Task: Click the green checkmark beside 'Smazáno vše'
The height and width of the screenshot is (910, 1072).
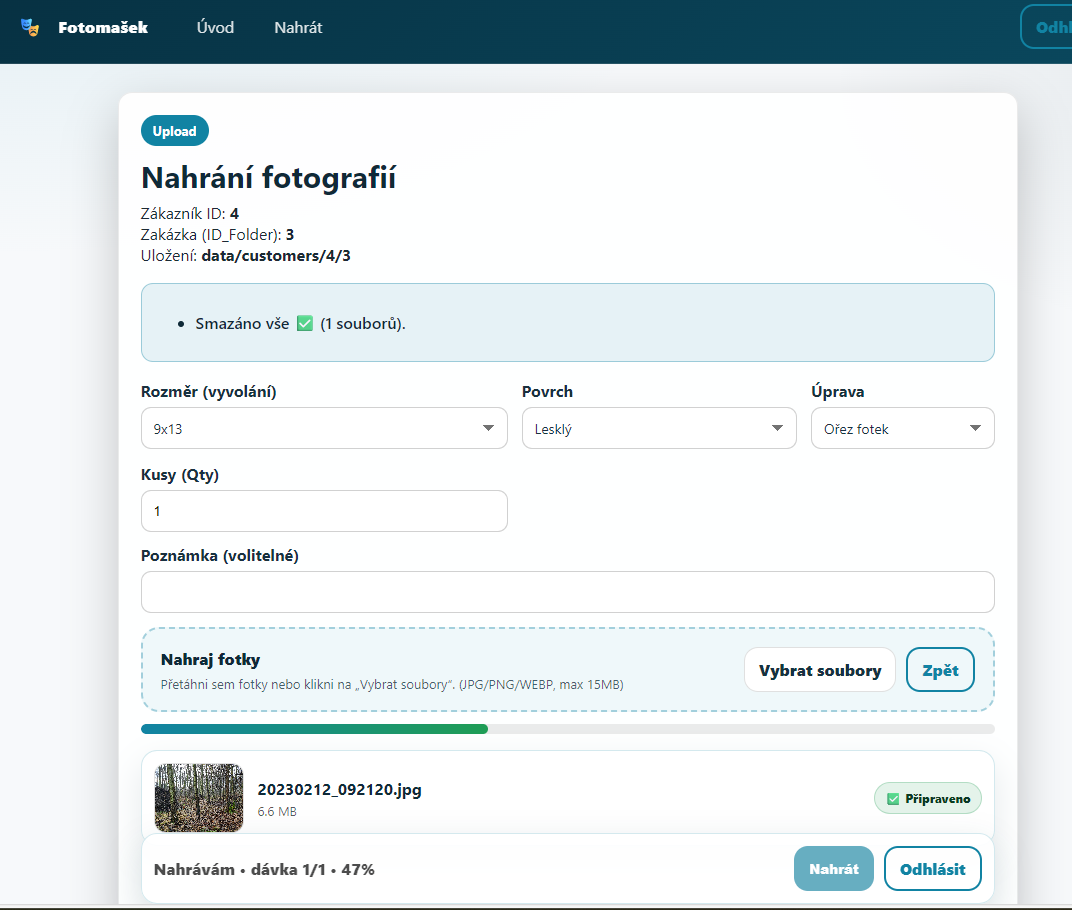Action: point(304,323)
